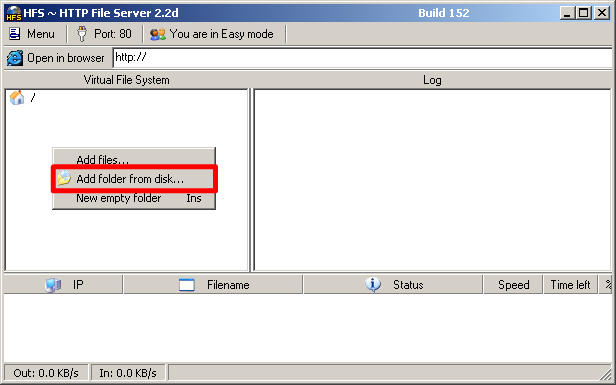
Task: Click the Status column header
Action: [393, 285]
